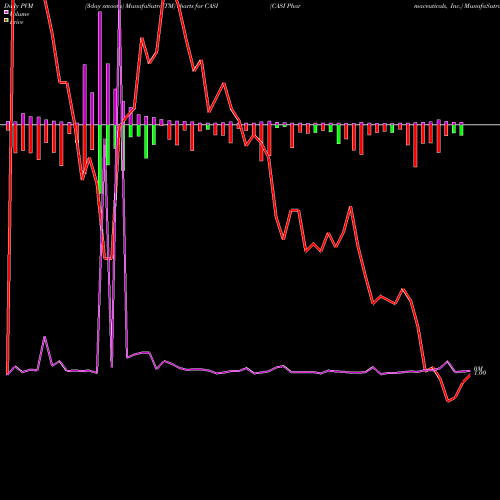Screen dimensions: 500x500
Task: Click the 'maceuticals, Inc.)' header text
Action: 438,6
